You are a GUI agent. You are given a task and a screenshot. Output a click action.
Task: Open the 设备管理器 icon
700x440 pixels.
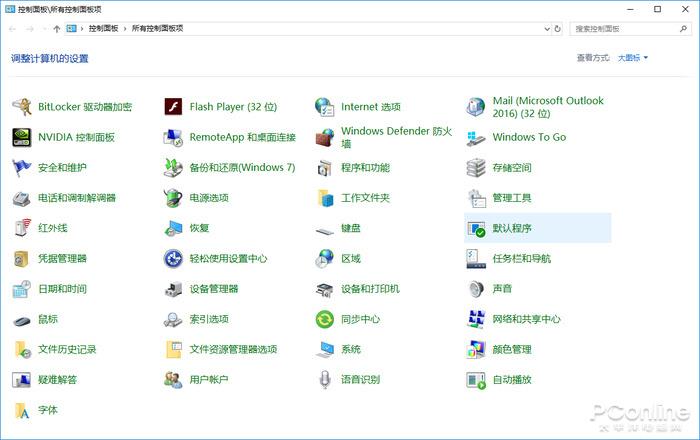[x=173, y=289]
